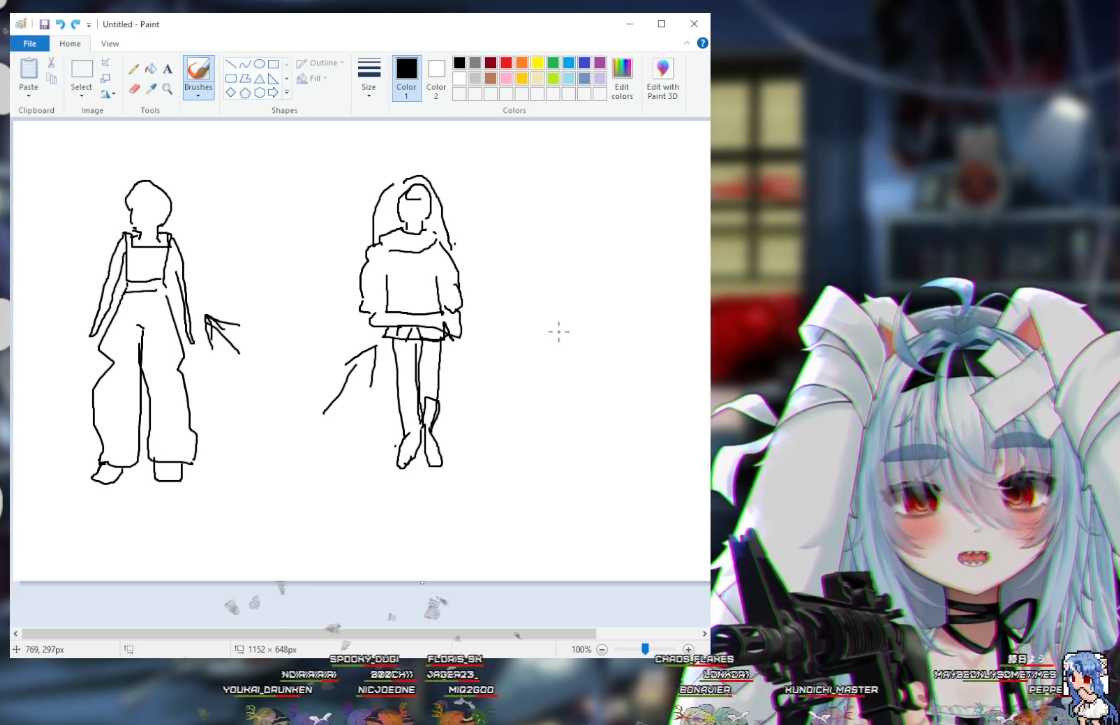Pick the Pentagon shape
The width and height of the screenshot is (1120, 725).
245,92
